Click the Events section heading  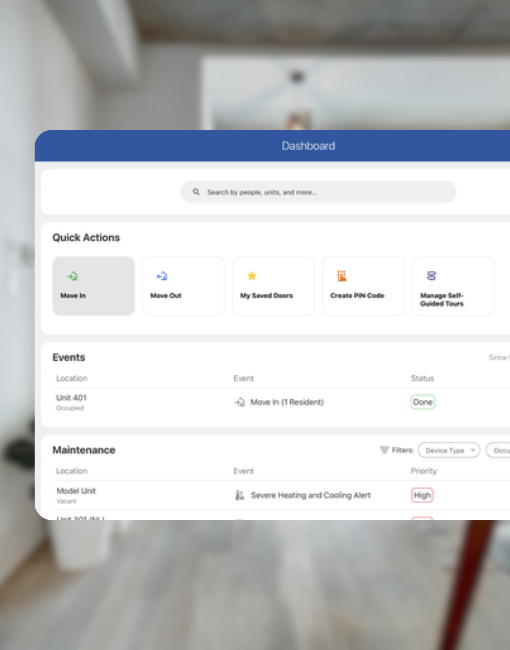pyautogui.click(x=69, y=357)
